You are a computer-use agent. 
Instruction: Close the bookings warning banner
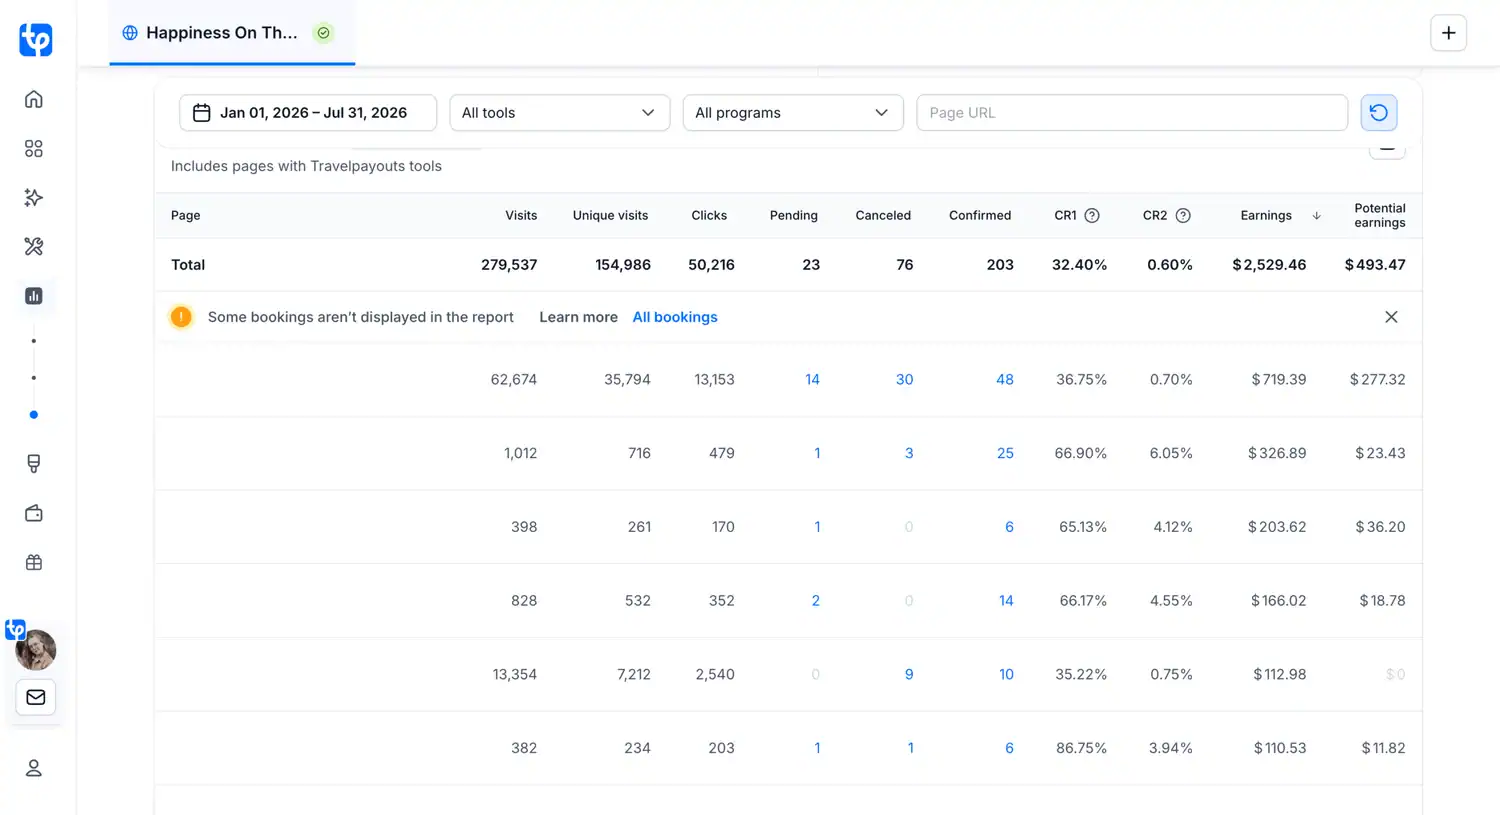tap(1391, 317)
